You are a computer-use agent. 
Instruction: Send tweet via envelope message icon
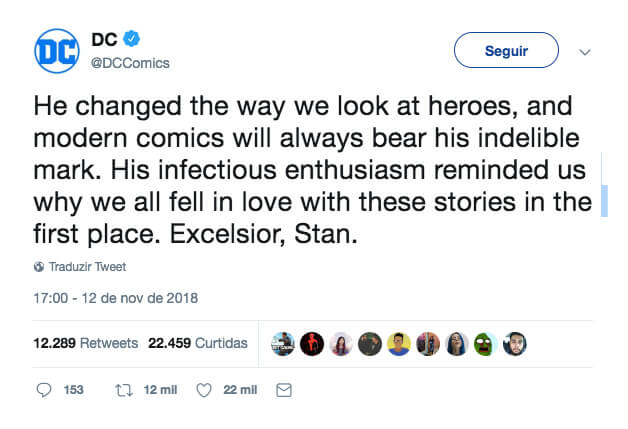point(283,389)
